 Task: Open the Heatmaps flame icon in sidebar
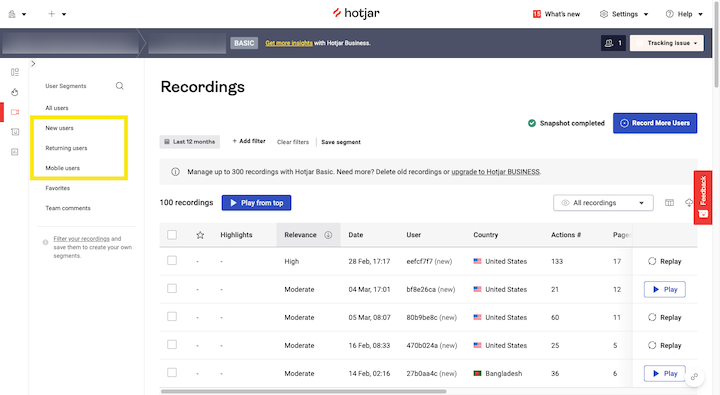coord(15,92)
